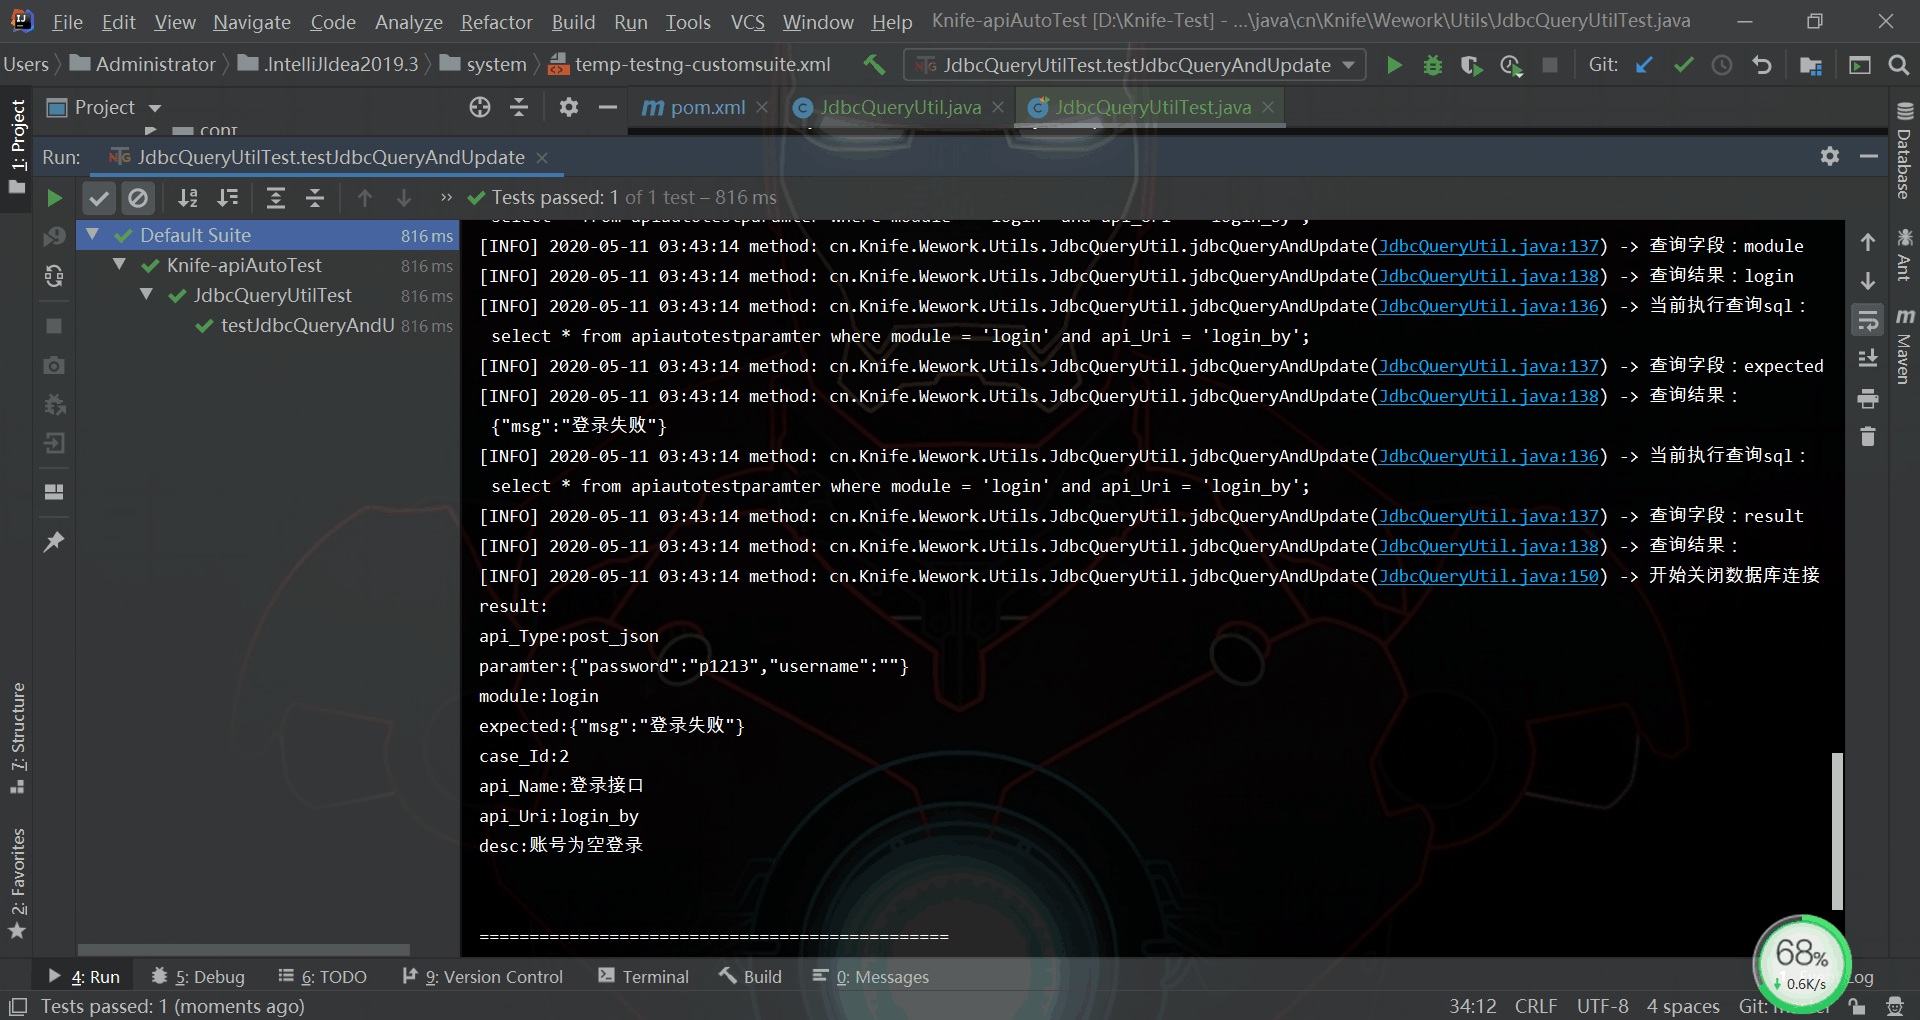
Task: Follow first JdbcQueryUtil.java:137 link
Action: point(1489,246)
